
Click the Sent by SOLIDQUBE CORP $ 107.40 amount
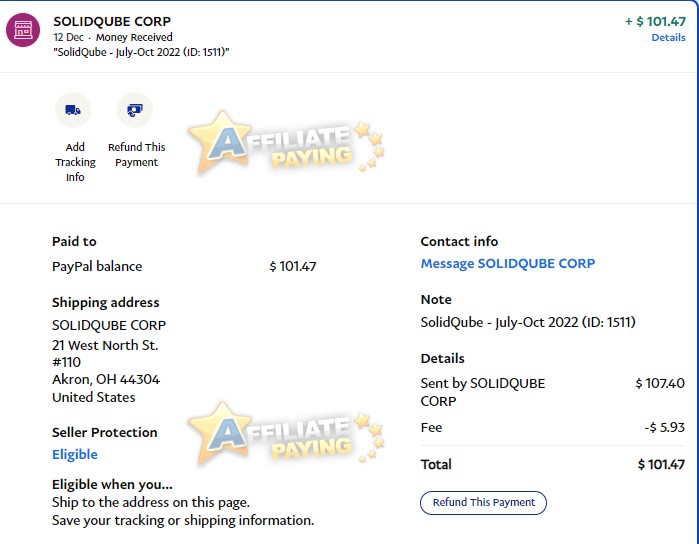tap(660, 383)
